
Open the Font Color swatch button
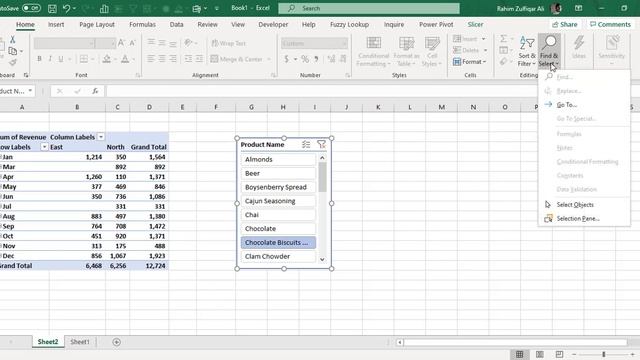point(125,59)
